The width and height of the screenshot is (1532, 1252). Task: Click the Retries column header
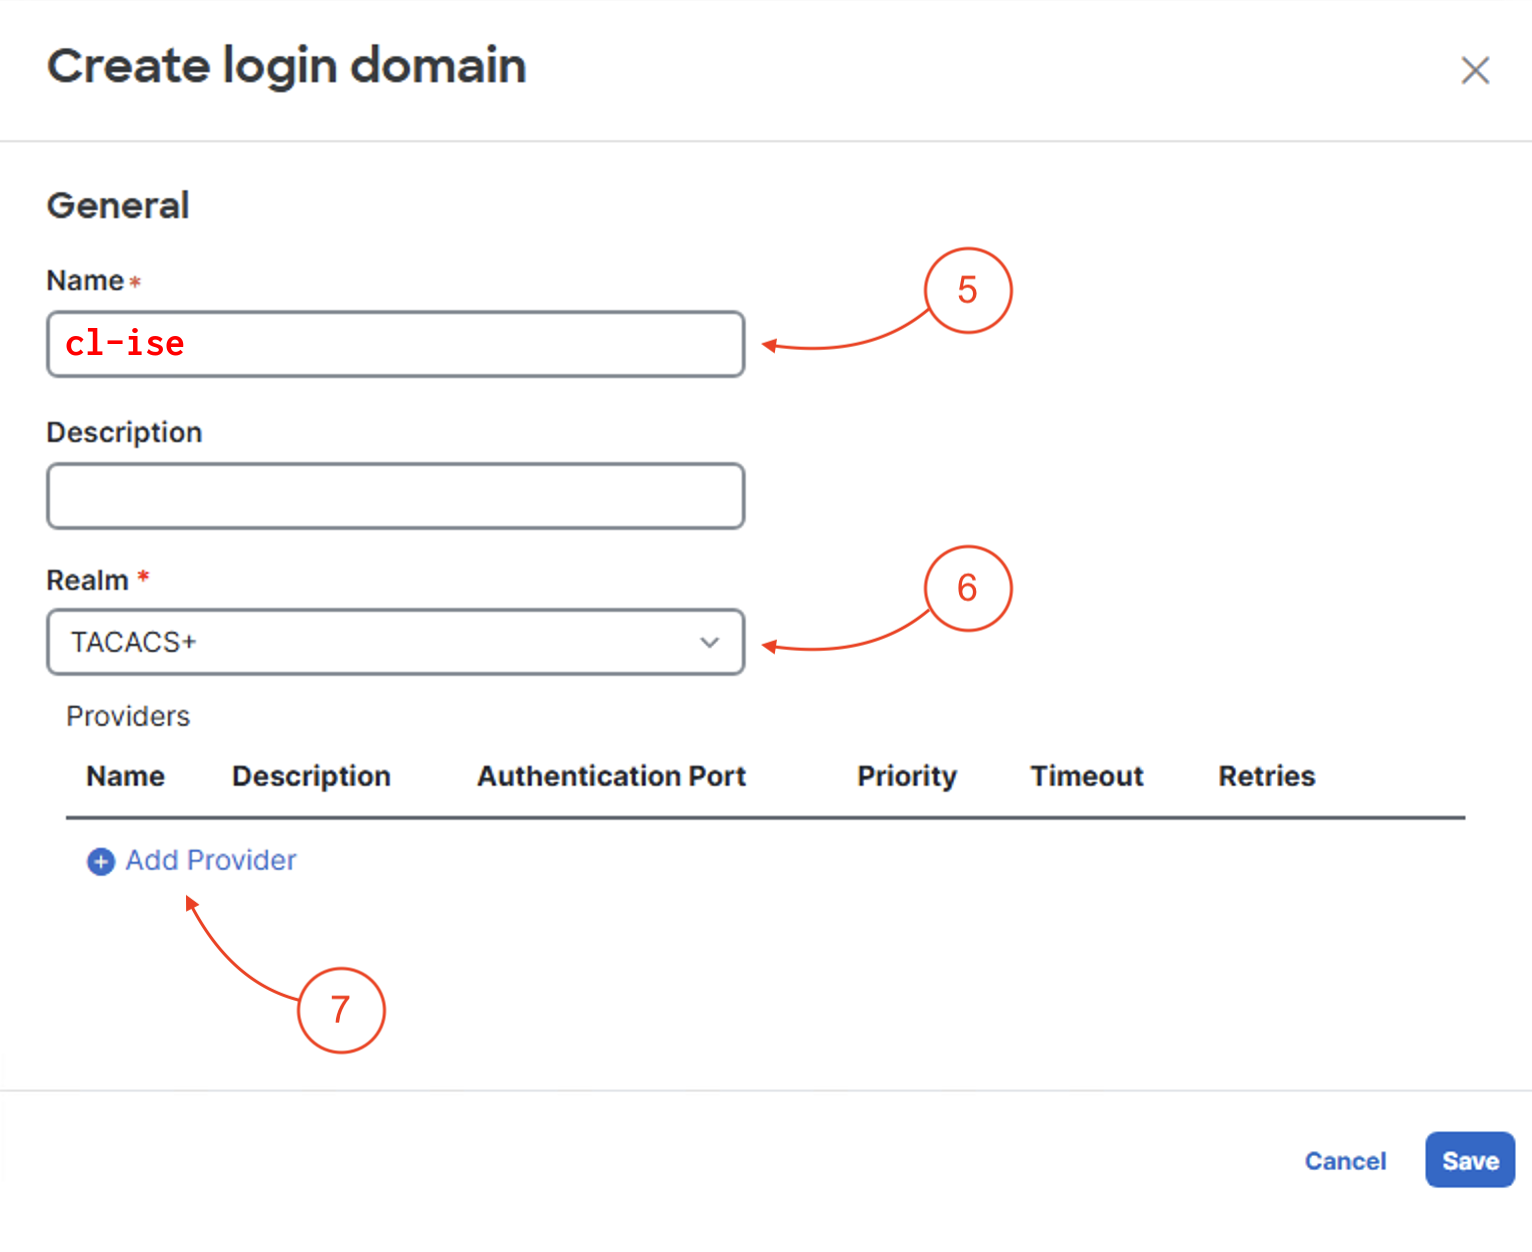1266,776
